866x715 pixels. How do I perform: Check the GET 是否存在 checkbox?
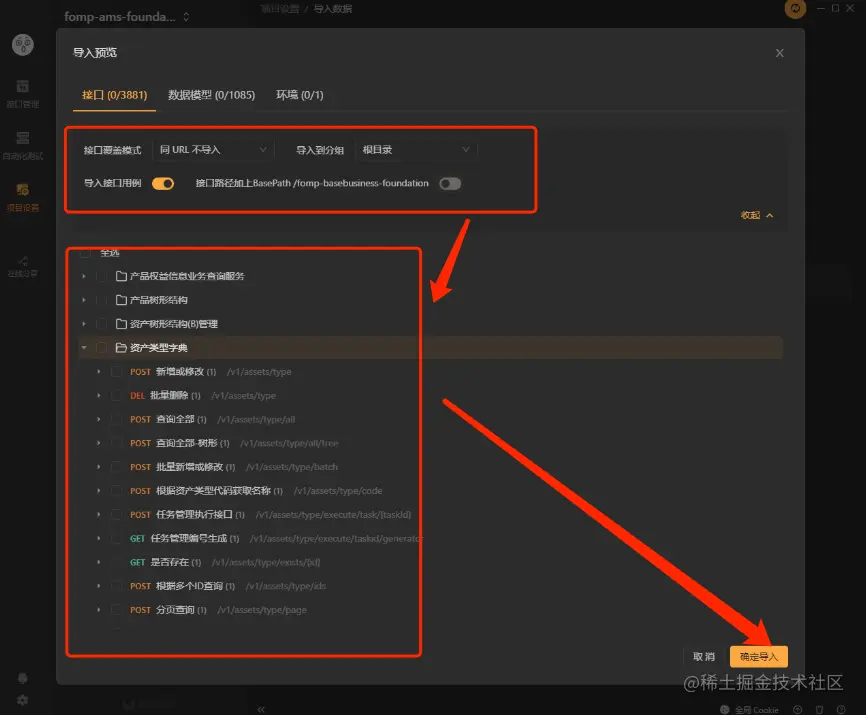117,562
